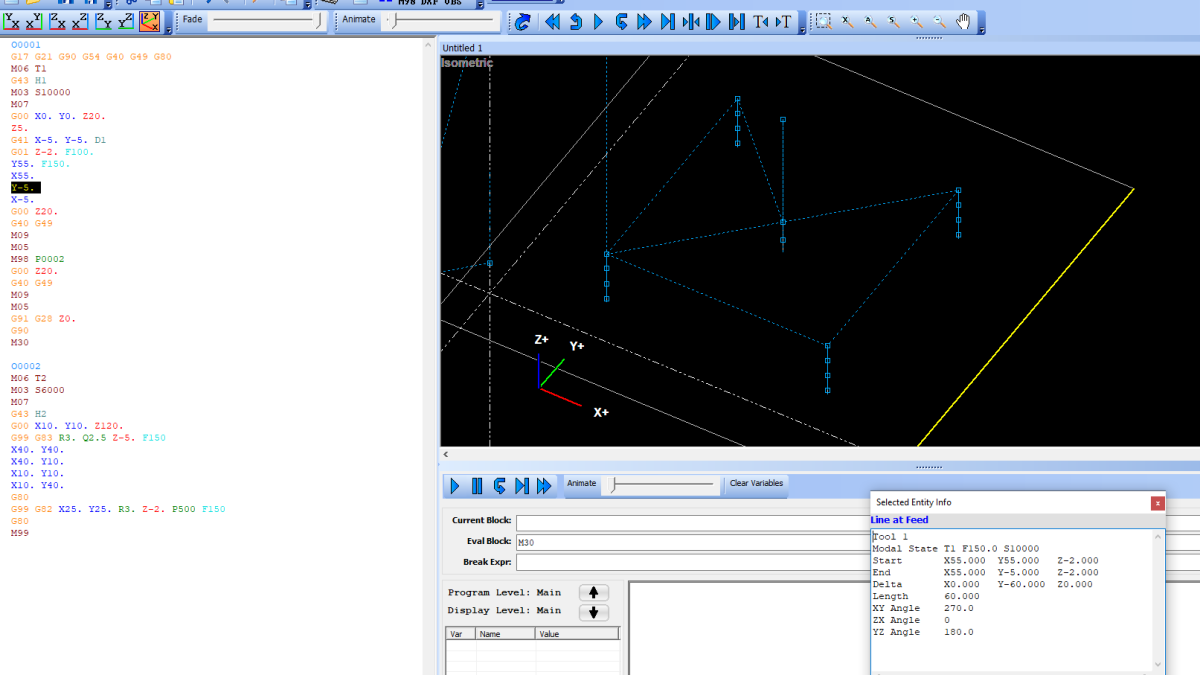Click the M06 T2 tool change line
1200x675 pixels.
point(28,378)
